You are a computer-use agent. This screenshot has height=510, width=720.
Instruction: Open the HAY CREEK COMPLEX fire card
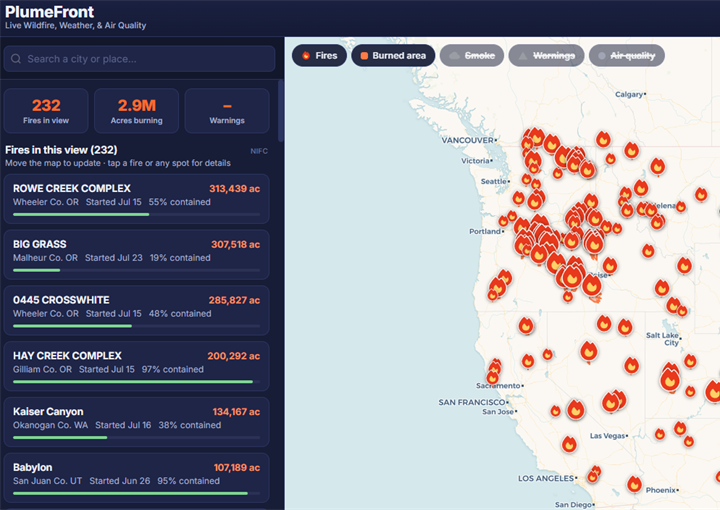pos(136,366)
